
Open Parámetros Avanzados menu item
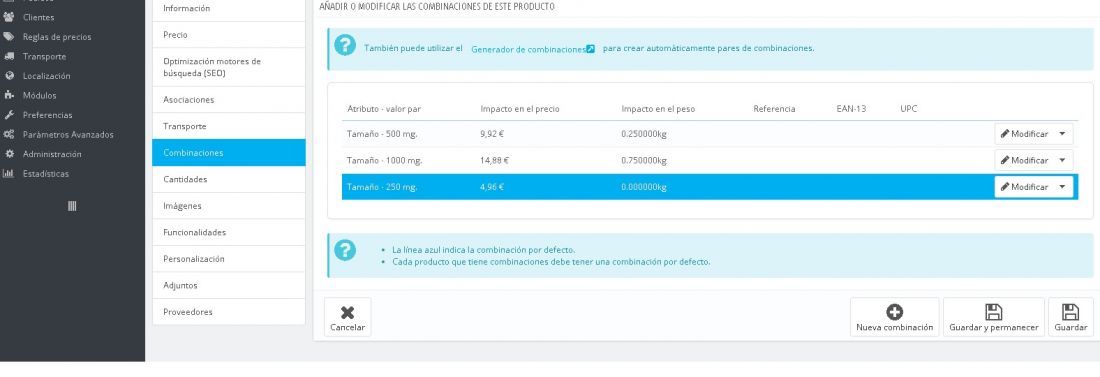[67, 134]
